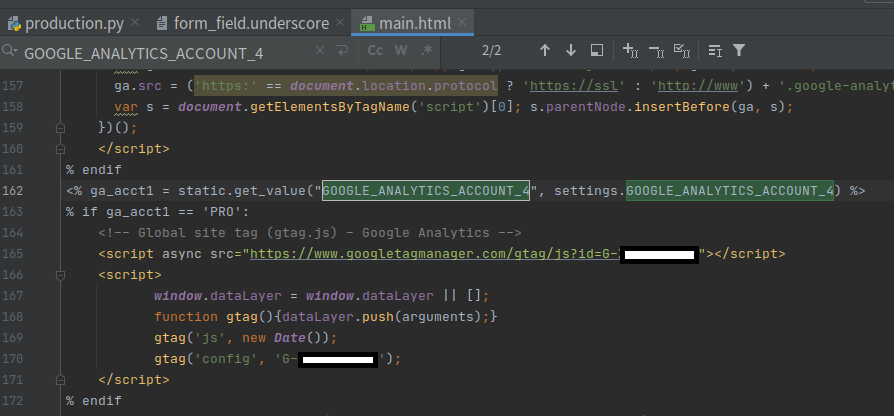
Task: Close the production.py tab
Action: point(135,23)
